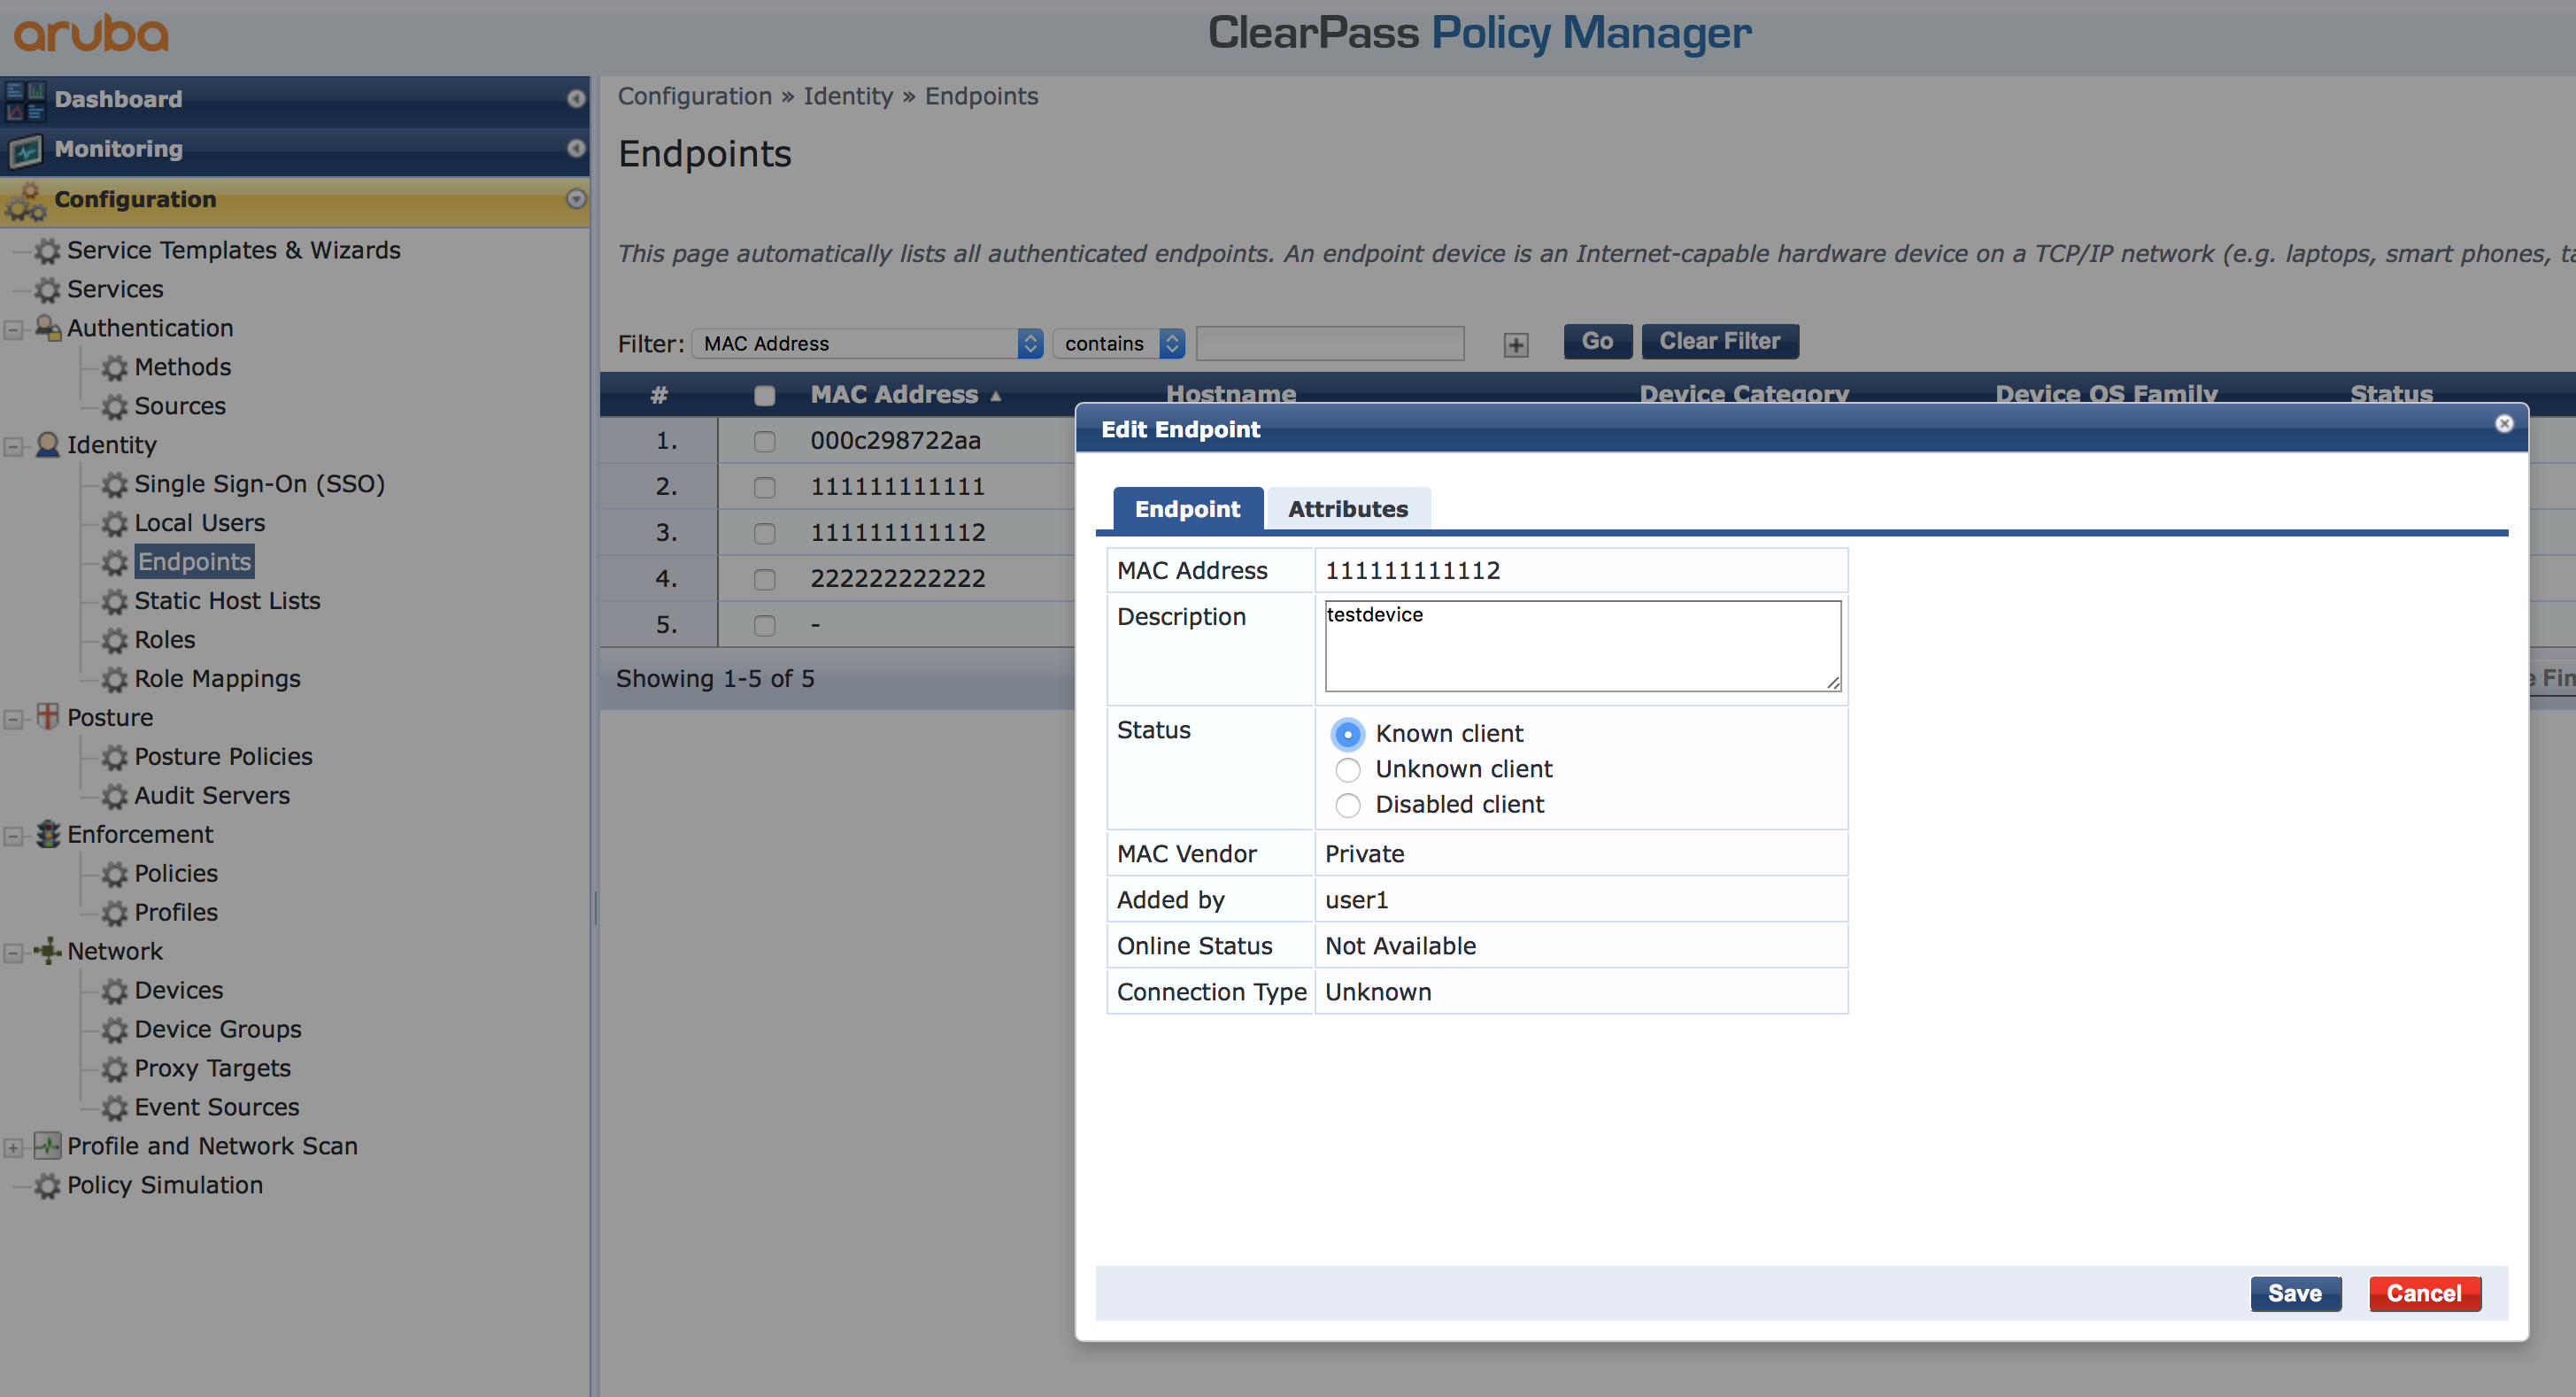2576x1397 pixels.
Task: Click the aruba logo
Action: coord(90,33)
